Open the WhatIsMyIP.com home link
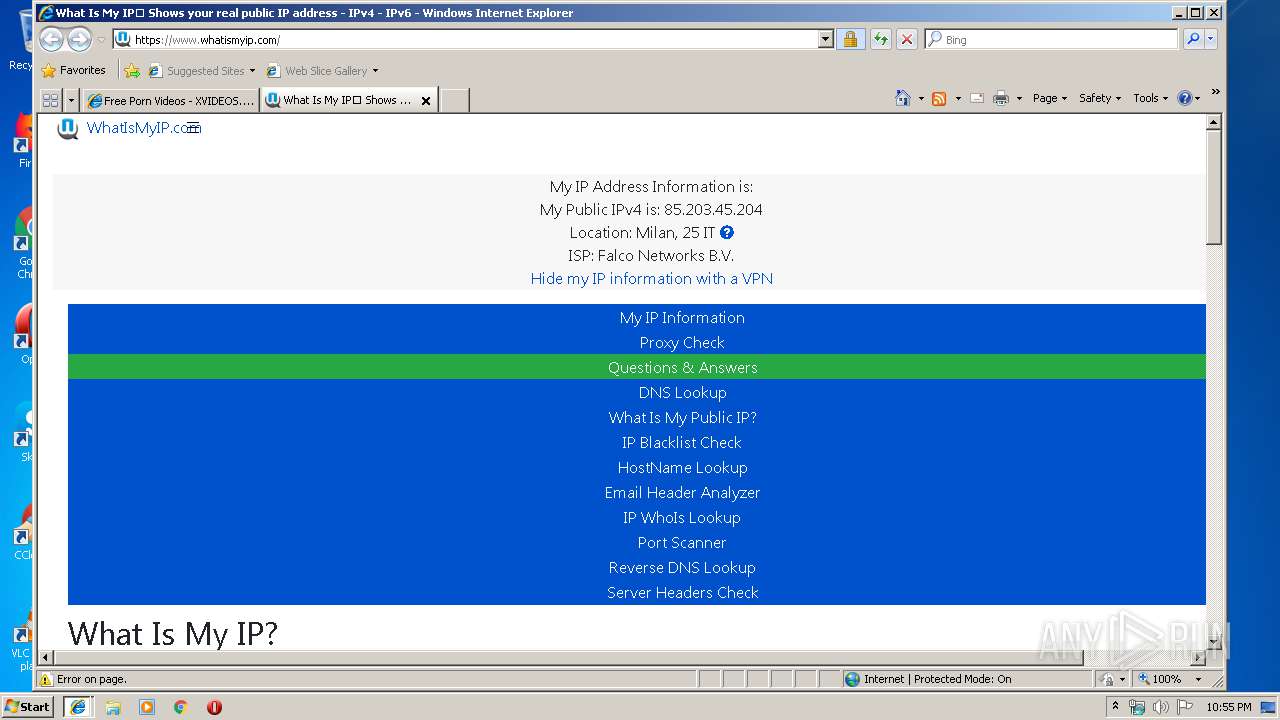This screenshot has width=1280, height=720. [x=144, y=128]
